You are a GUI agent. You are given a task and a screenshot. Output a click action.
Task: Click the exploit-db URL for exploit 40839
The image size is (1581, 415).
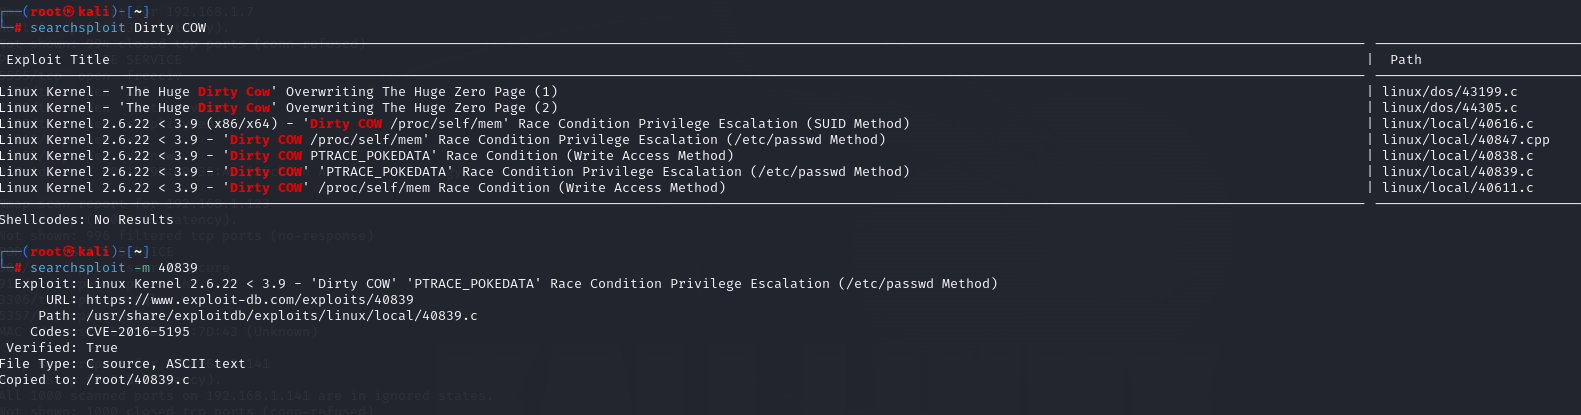249,300
